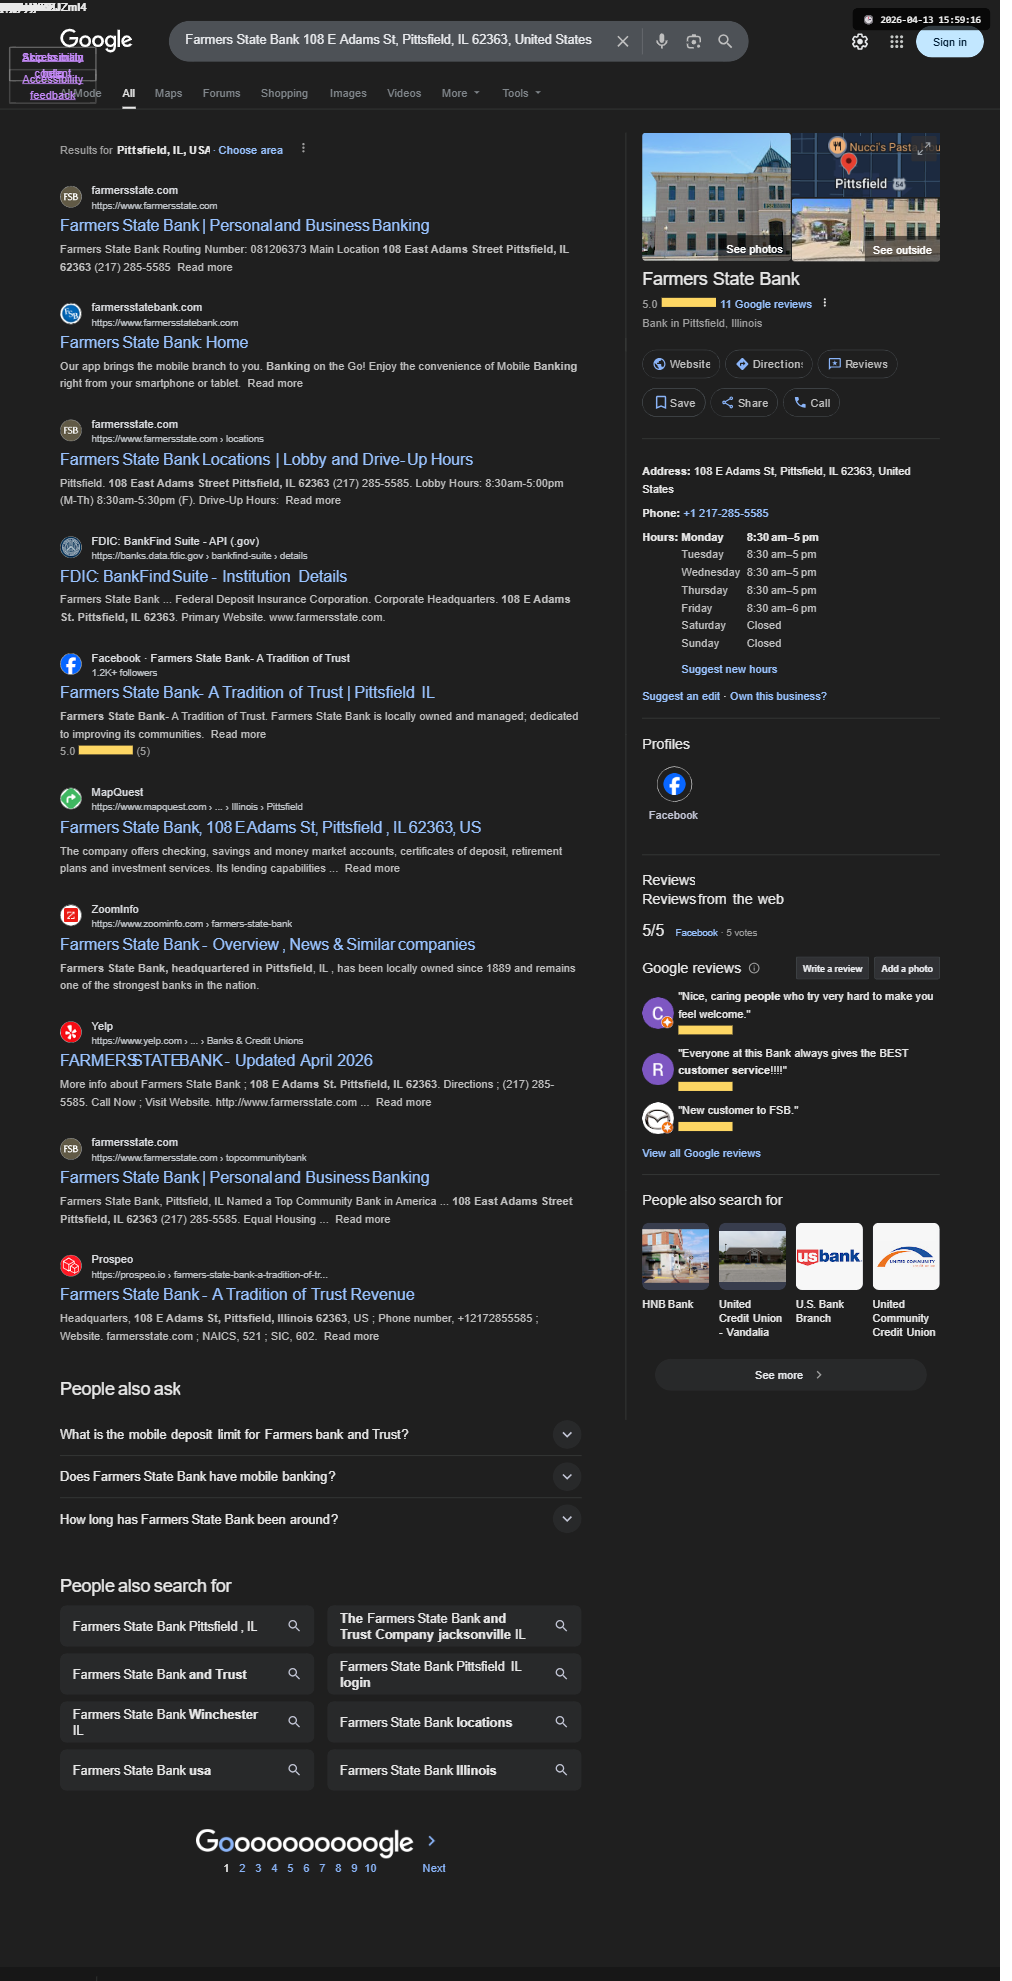The image size is (1012, 1981).
Task: Open MapQuest result favicon
Action: point(70,798)
